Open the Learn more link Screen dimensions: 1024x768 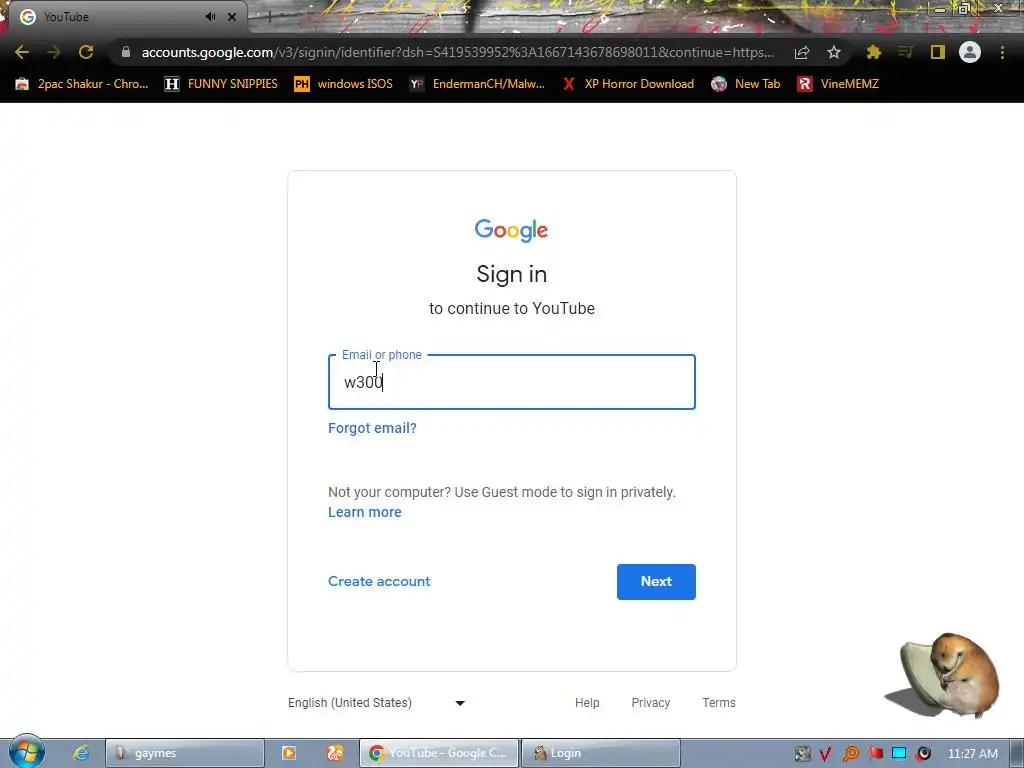pos(364,513)
